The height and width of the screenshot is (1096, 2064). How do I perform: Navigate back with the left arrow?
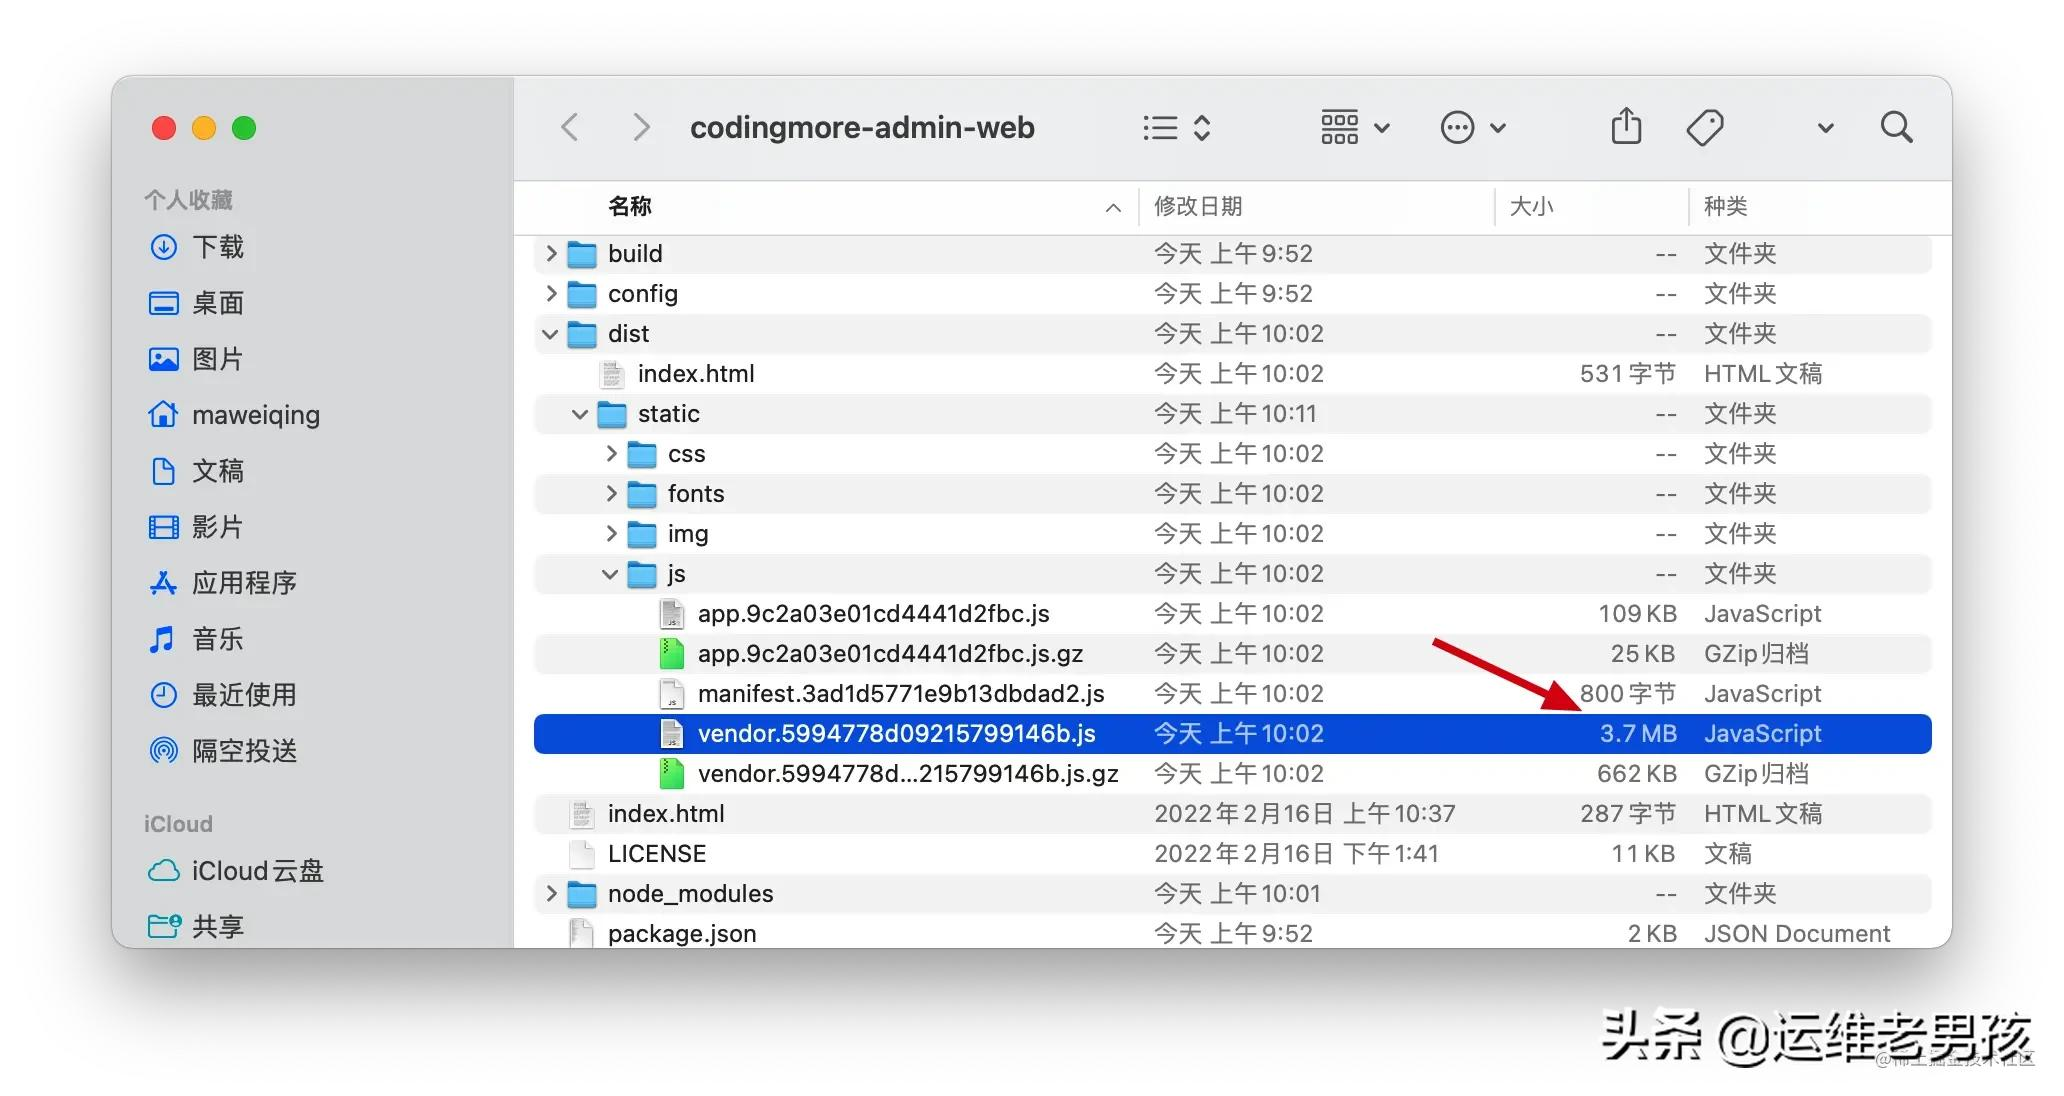pyautogui.click(x=570, y=127)
